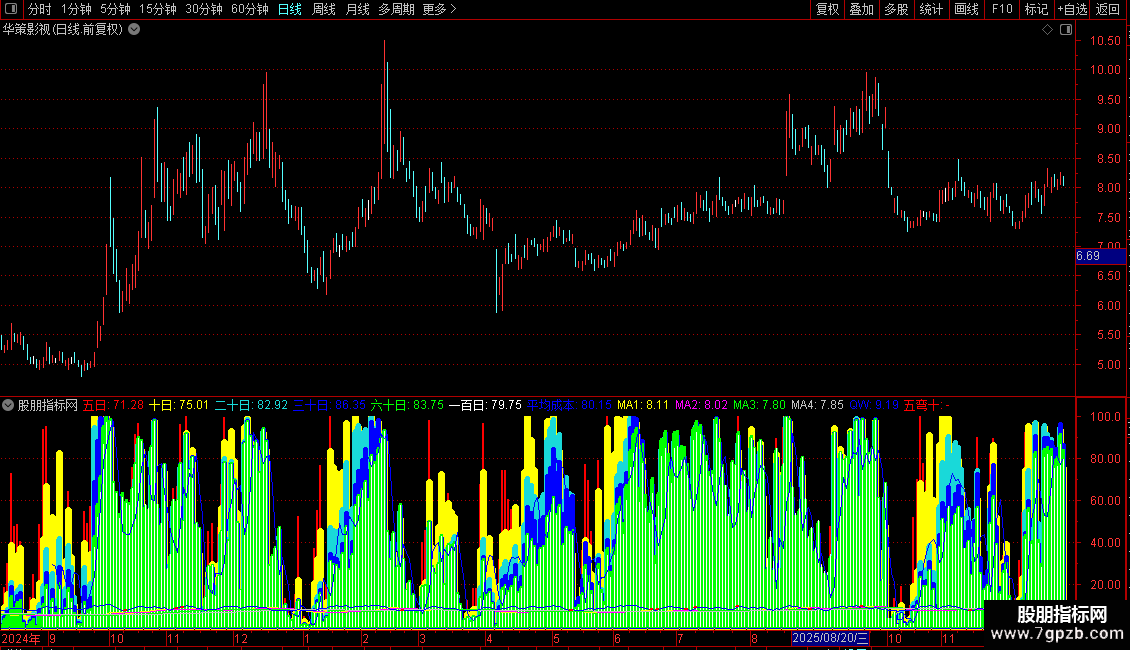Click the diamond icon above the price chart
The image size is (1130, 650).
coord(1048,30)
